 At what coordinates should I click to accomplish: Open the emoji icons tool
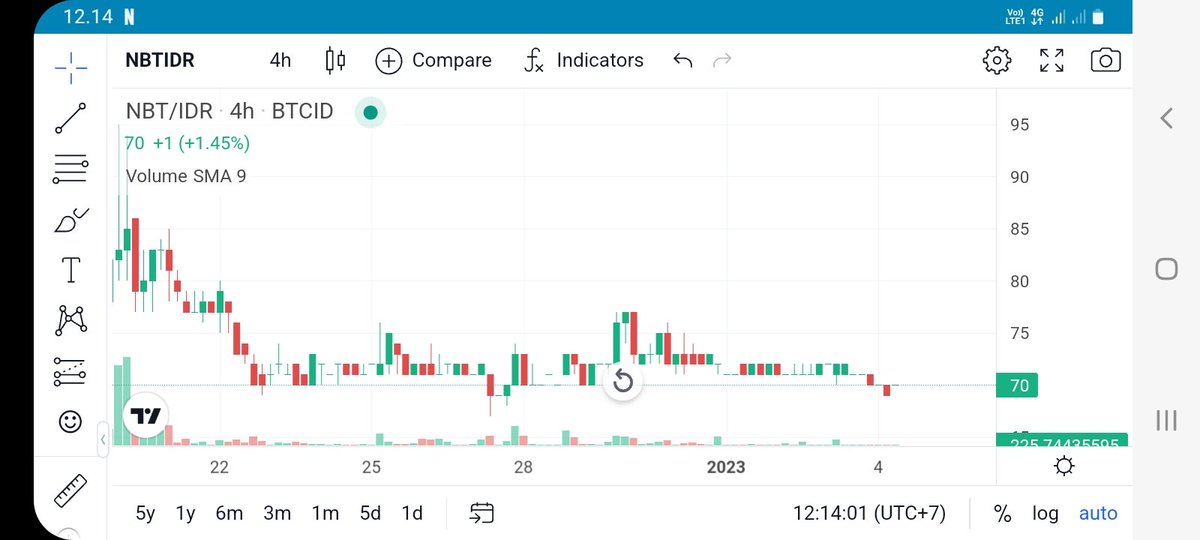click(70, 422)
